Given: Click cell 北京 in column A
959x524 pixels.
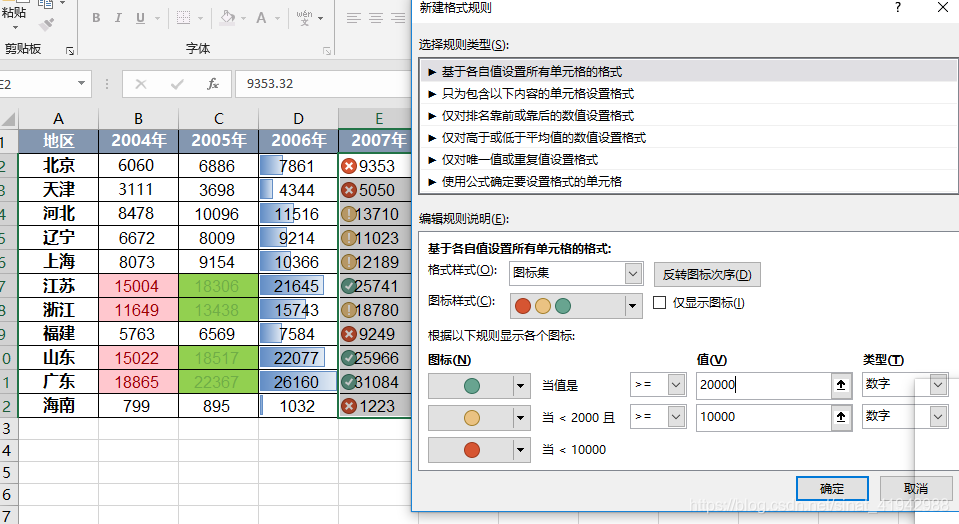Looking at the screenshot, I should [58, 166].
